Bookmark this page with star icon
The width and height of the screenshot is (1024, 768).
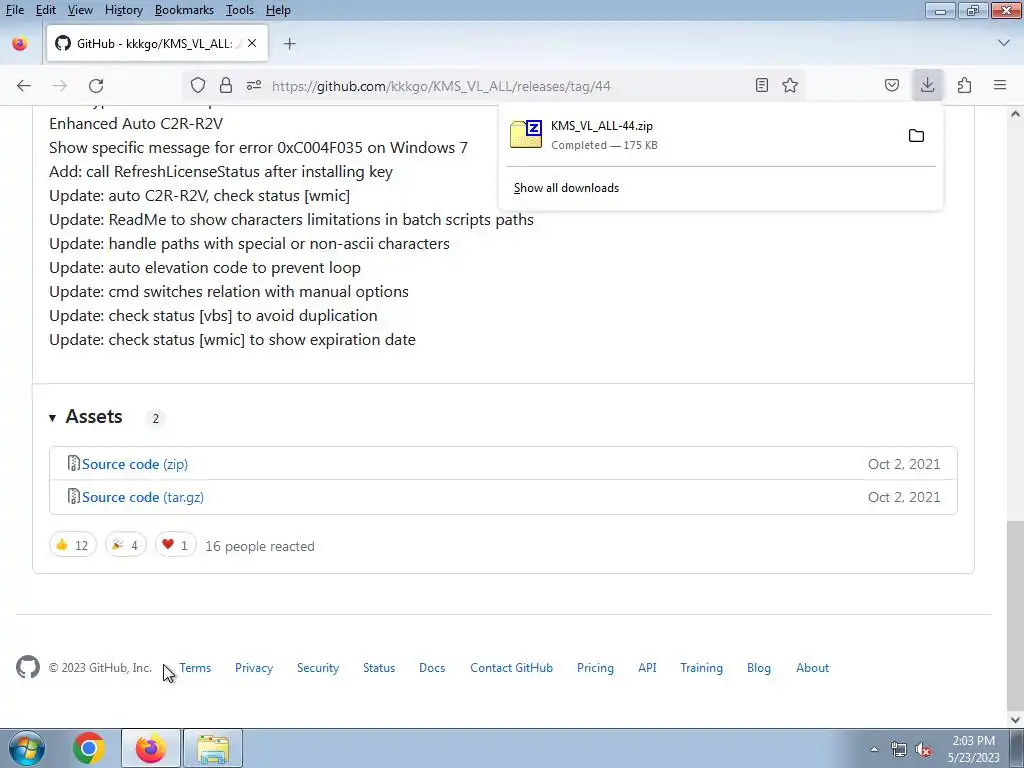point(790,86)
